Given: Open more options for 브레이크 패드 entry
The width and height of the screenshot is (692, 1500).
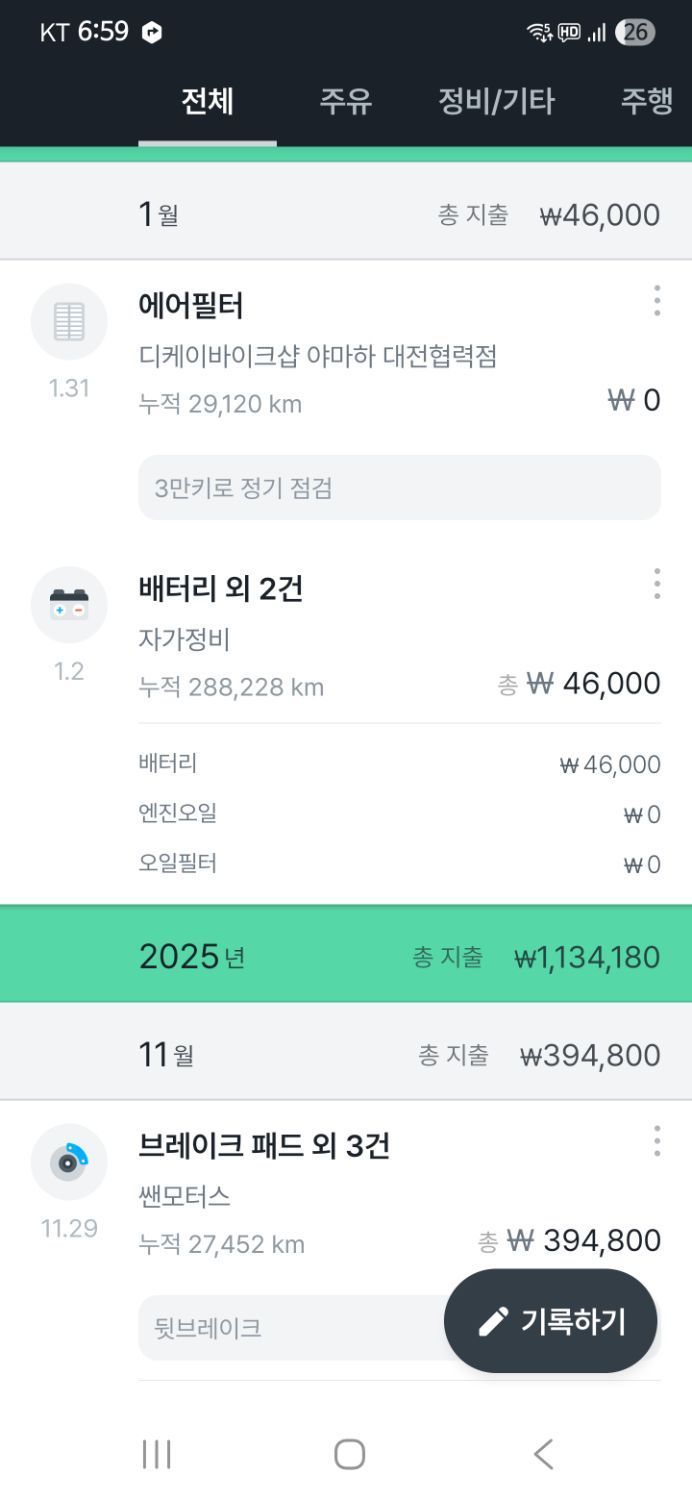Looking at the screenshot, I should (656, 1140).
